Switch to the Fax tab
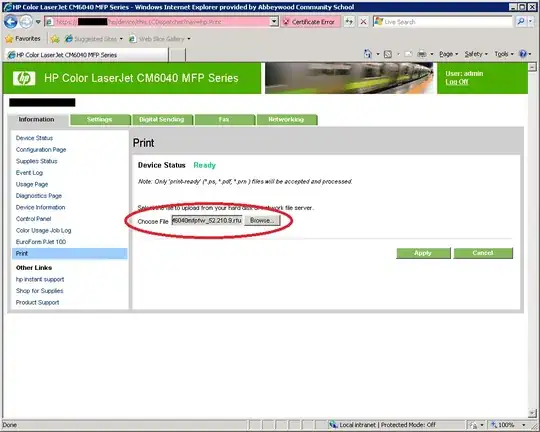540x432 pixels. [224, 120]
